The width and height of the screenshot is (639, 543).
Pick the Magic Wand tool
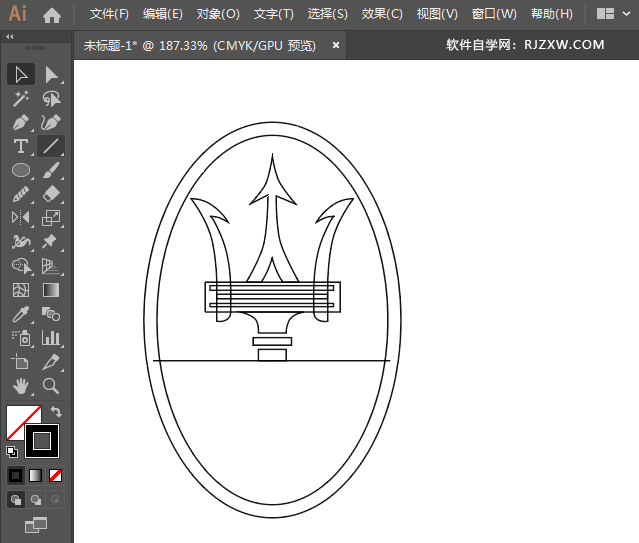21,98
